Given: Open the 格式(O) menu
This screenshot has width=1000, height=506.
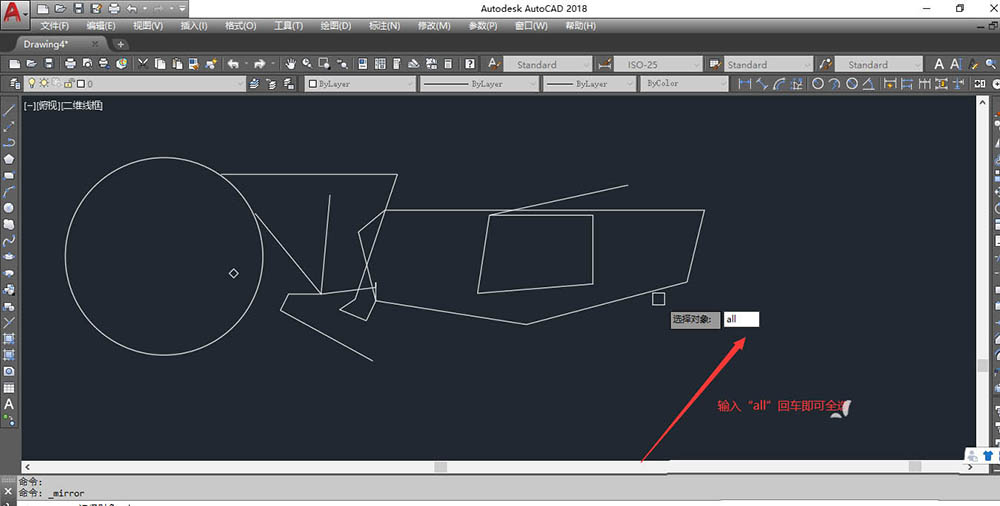Looking at the screenshot, I should pos(240,26).
